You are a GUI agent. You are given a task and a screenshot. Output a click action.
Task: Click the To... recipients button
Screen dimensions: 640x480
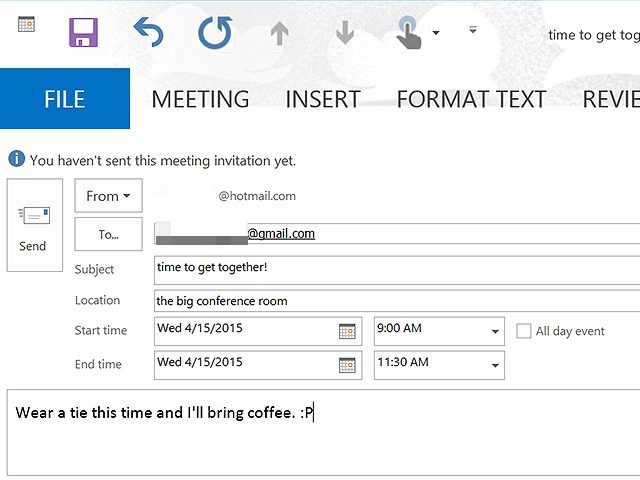pos(108,234)
